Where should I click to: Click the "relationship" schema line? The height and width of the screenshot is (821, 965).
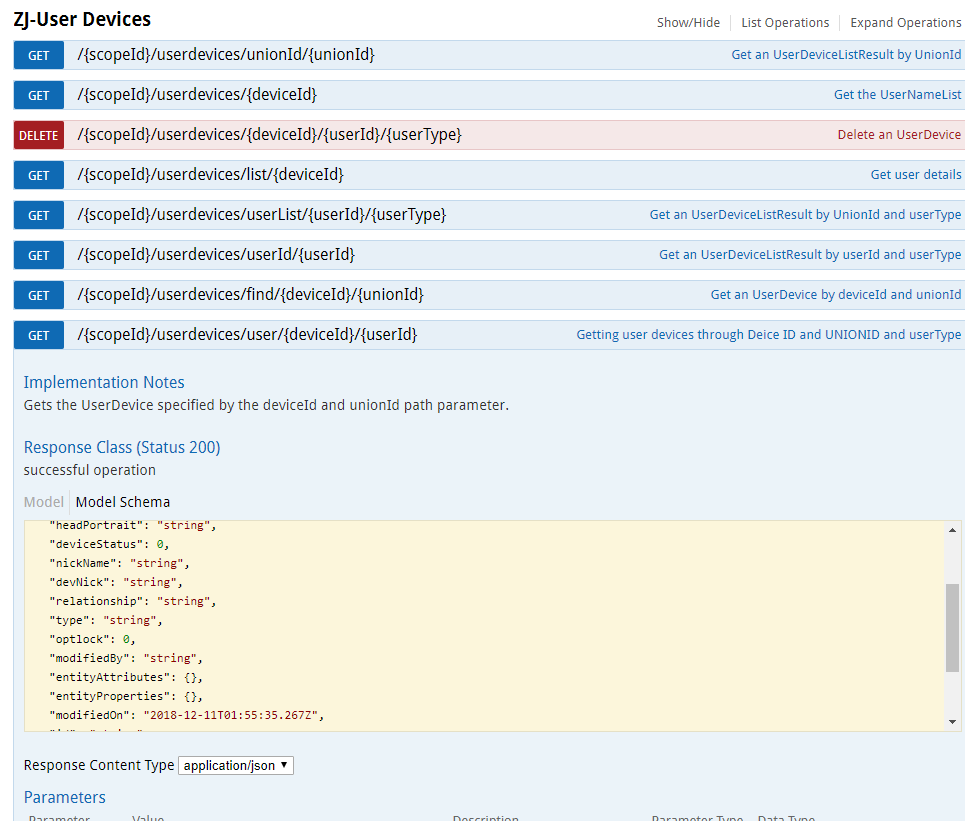pyautogui.click(x=132, y=601)
